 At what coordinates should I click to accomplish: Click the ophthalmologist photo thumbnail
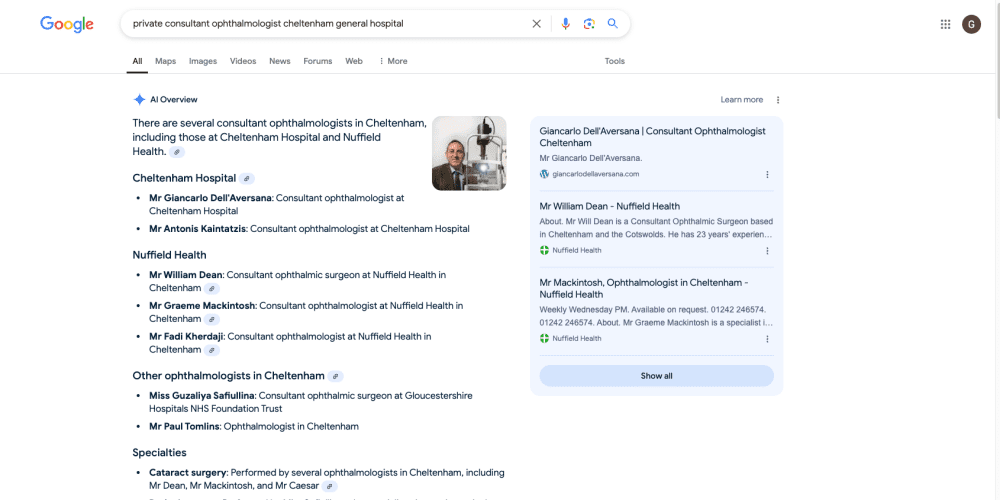(x=469, y=153)
